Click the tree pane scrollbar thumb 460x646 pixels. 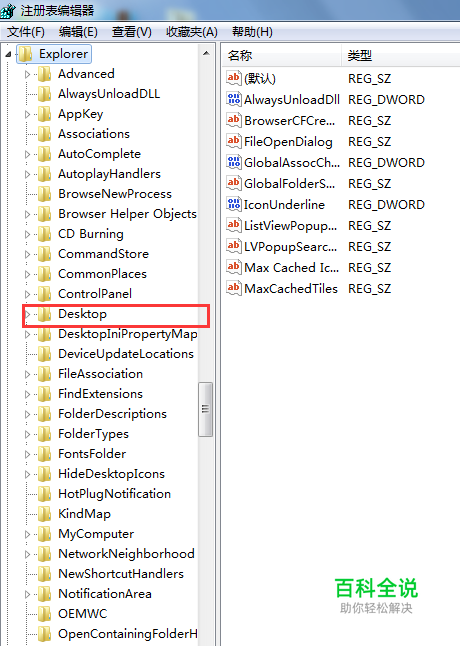[205, 409]
